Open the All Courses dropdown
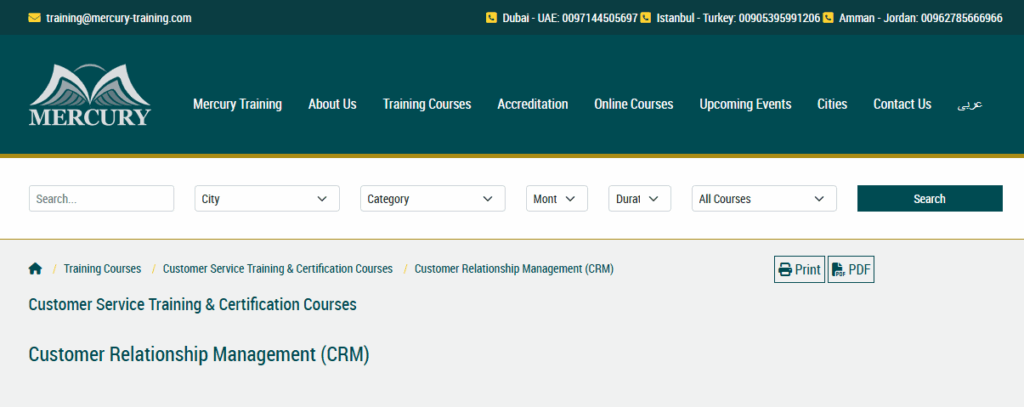 click(x=764, y=199)
